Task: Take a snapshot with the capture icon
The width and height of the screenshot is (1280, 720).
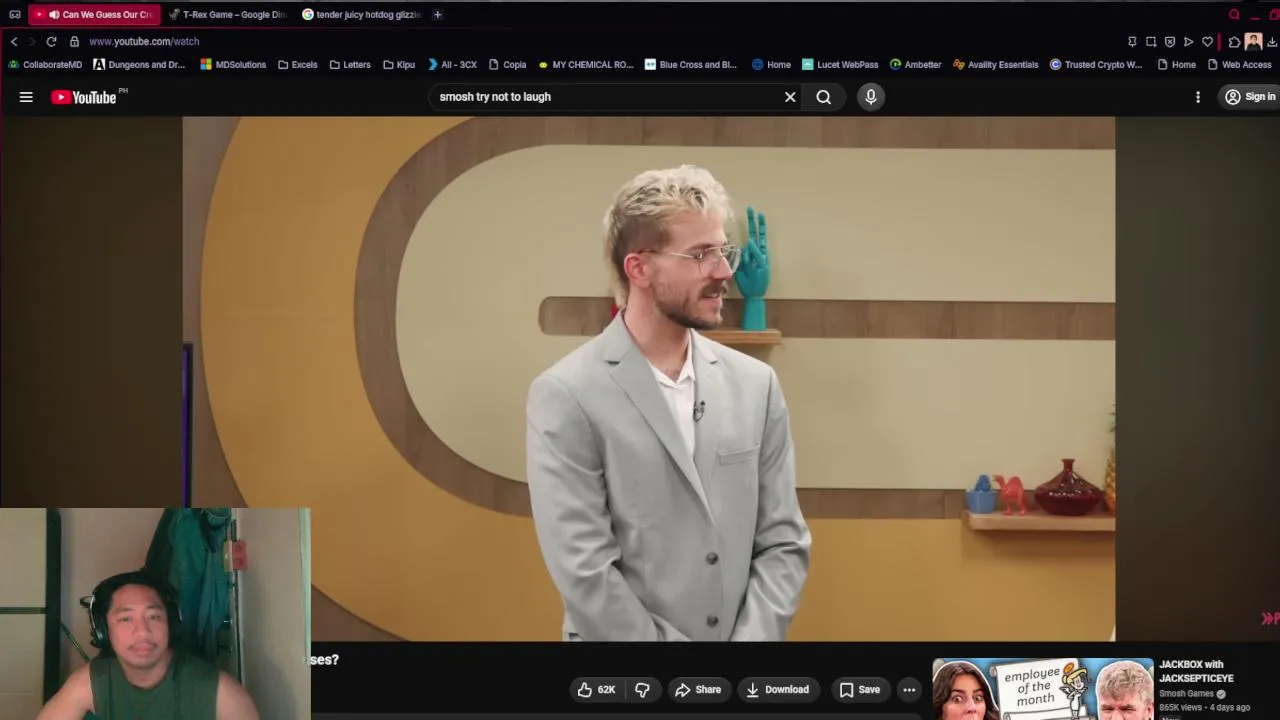Action: [x=1151, y=41]
